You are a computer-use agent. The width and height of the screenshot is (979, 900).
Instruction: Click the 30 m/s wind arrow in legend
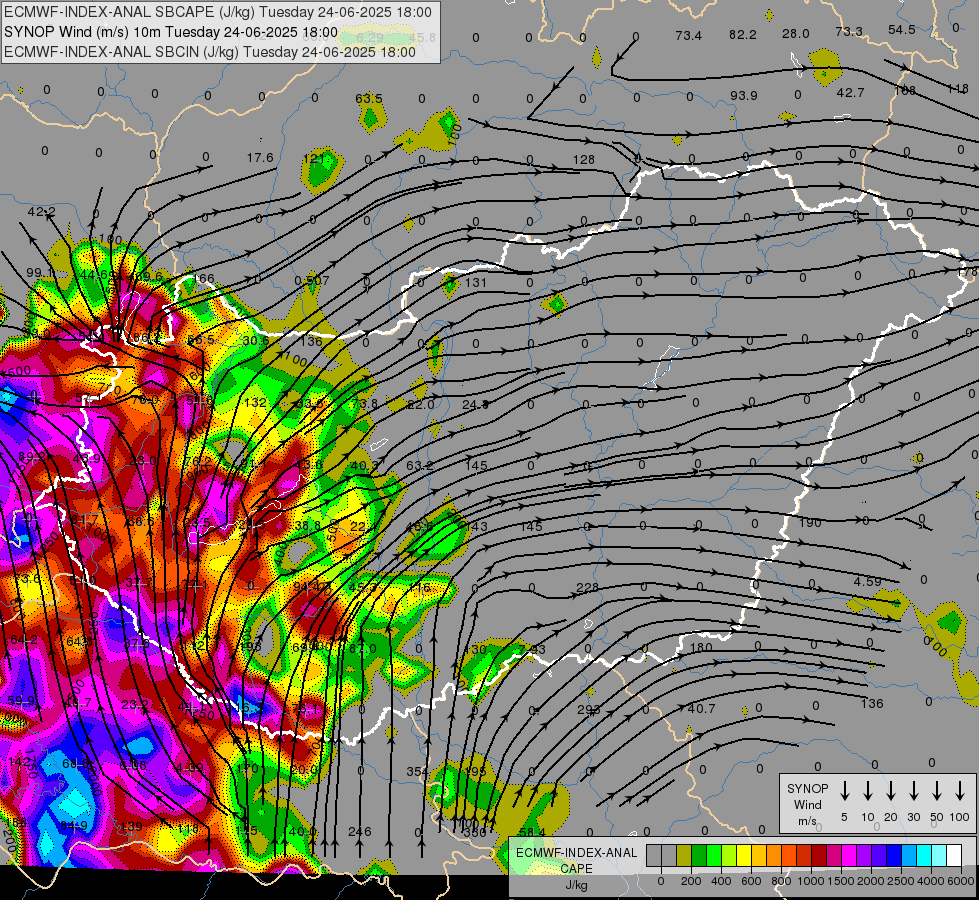[x=913, y=790]
